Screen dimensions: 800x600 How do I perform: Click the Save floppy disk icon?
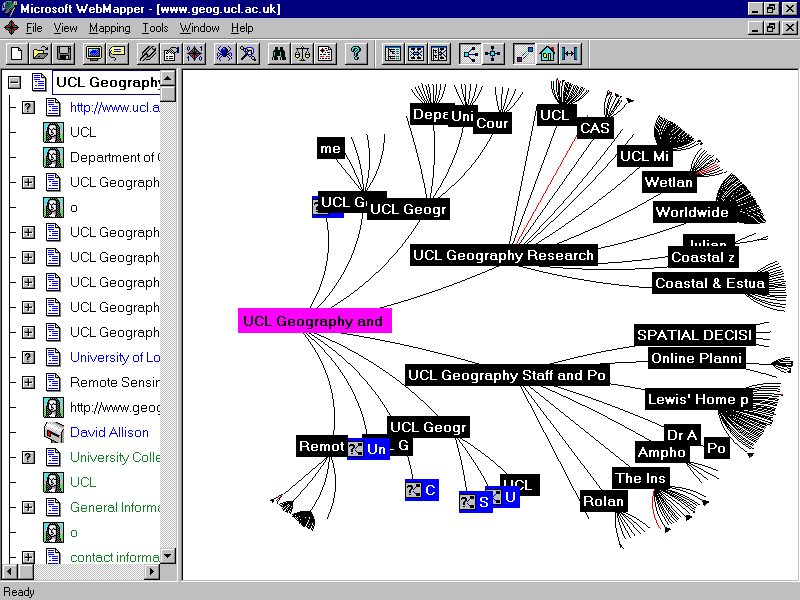tap(64, 54)
